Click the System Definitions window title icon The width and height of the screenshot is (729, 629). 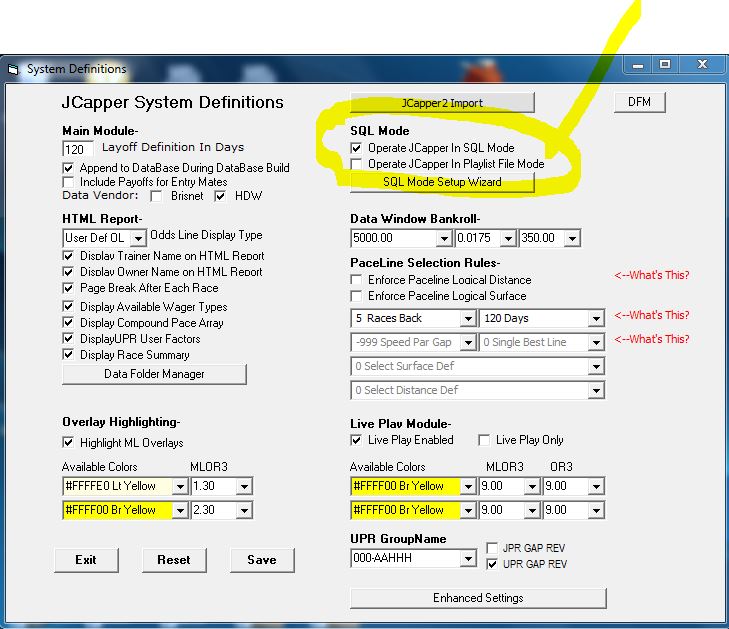(x=13, y=69)
